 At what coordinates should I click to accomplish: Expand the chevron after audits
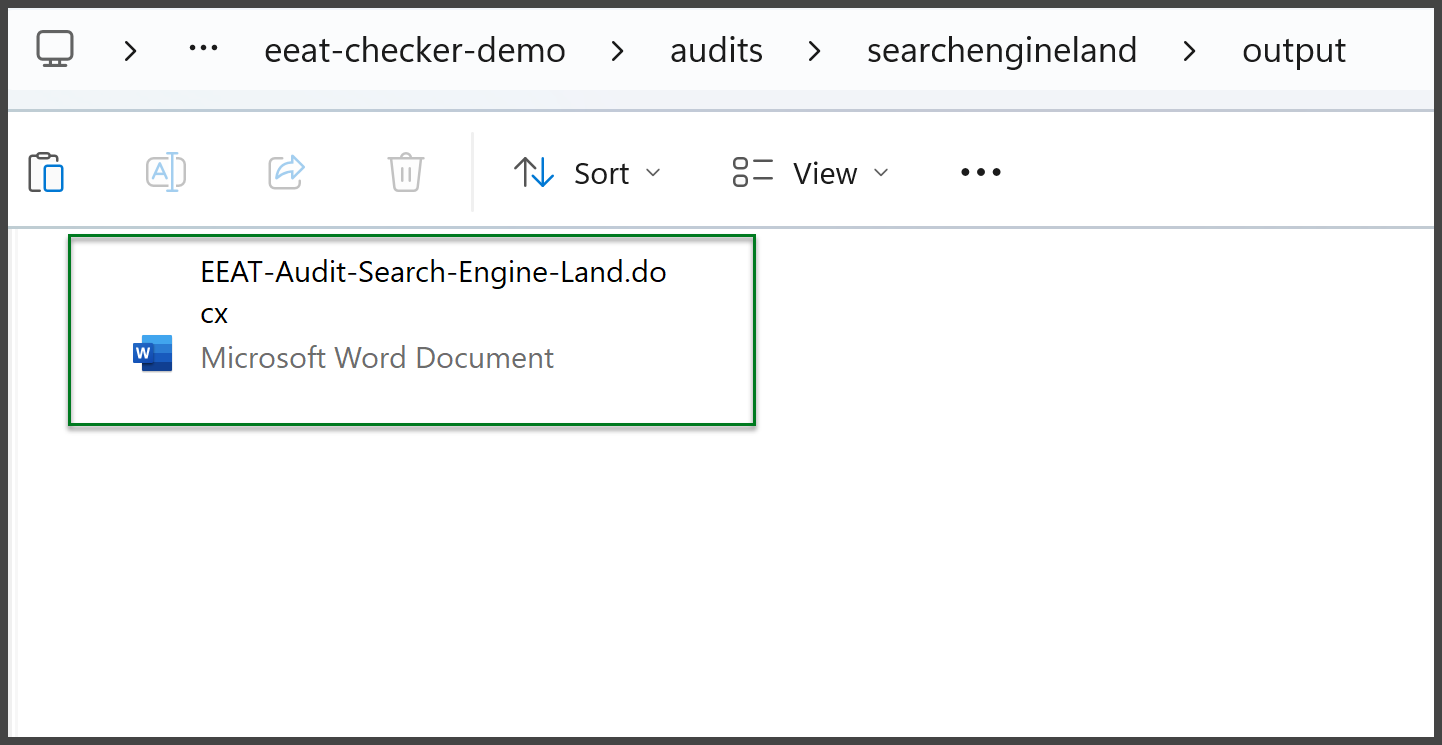tap(815, 50)
